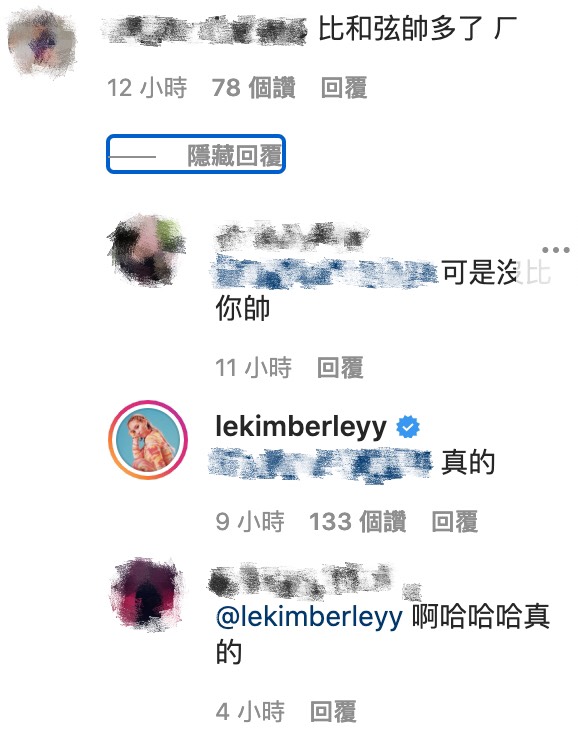Reply to the top comment 比和弦帥多了
The image size is (578, 734).
pyautogui.click(x=344, y=88)
